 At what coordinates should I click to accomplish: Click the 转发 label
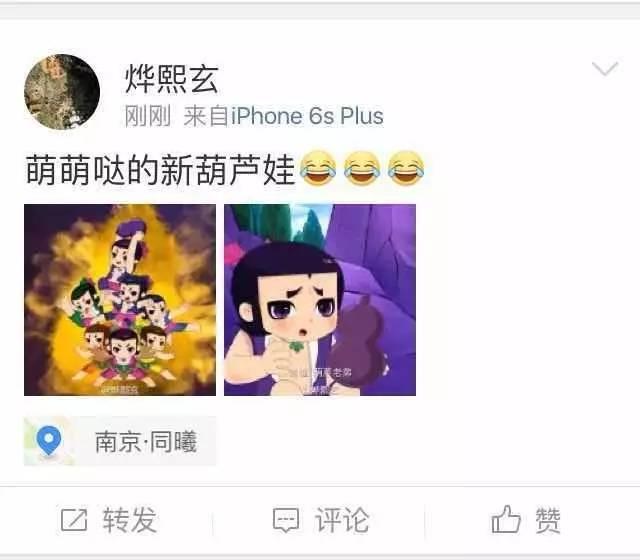point(130,520)
